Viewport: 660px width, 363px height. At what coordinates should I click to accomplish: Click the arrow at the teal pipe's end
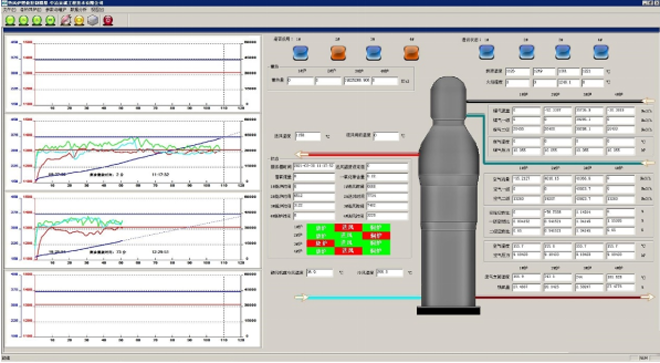[648, 163]
